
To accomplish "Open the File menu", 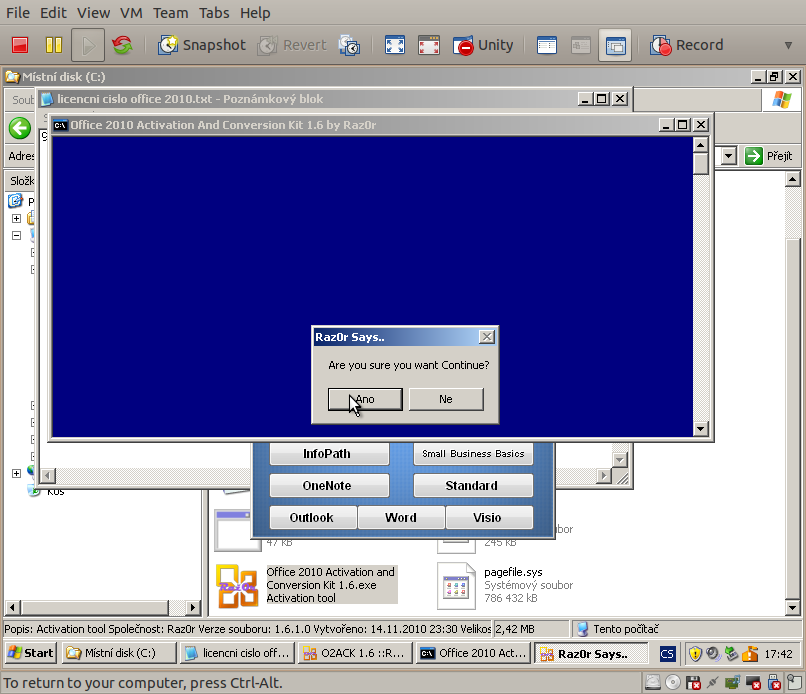I will (18, 13).
